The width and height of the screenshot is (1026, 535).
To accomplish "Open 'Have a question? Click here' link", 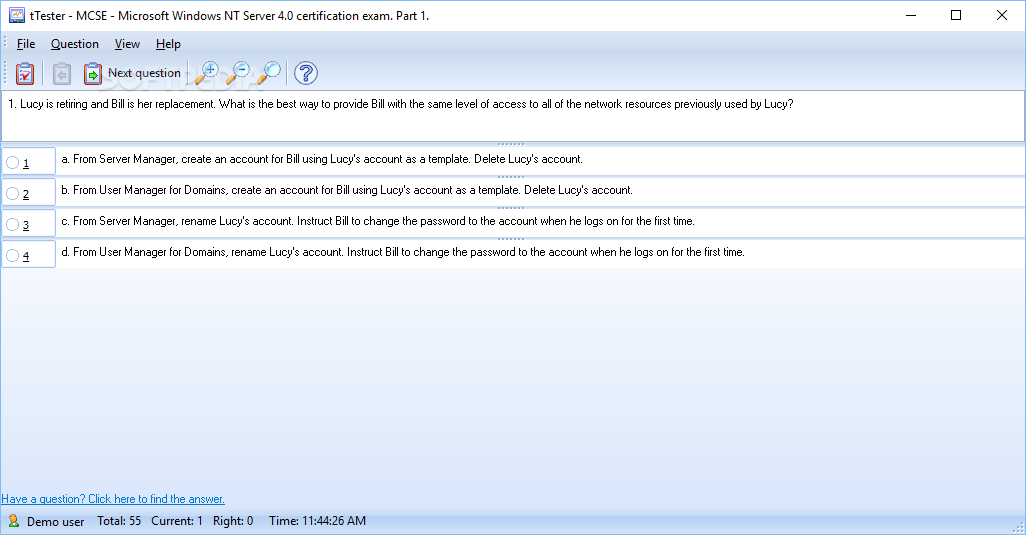I will point(113,499).
